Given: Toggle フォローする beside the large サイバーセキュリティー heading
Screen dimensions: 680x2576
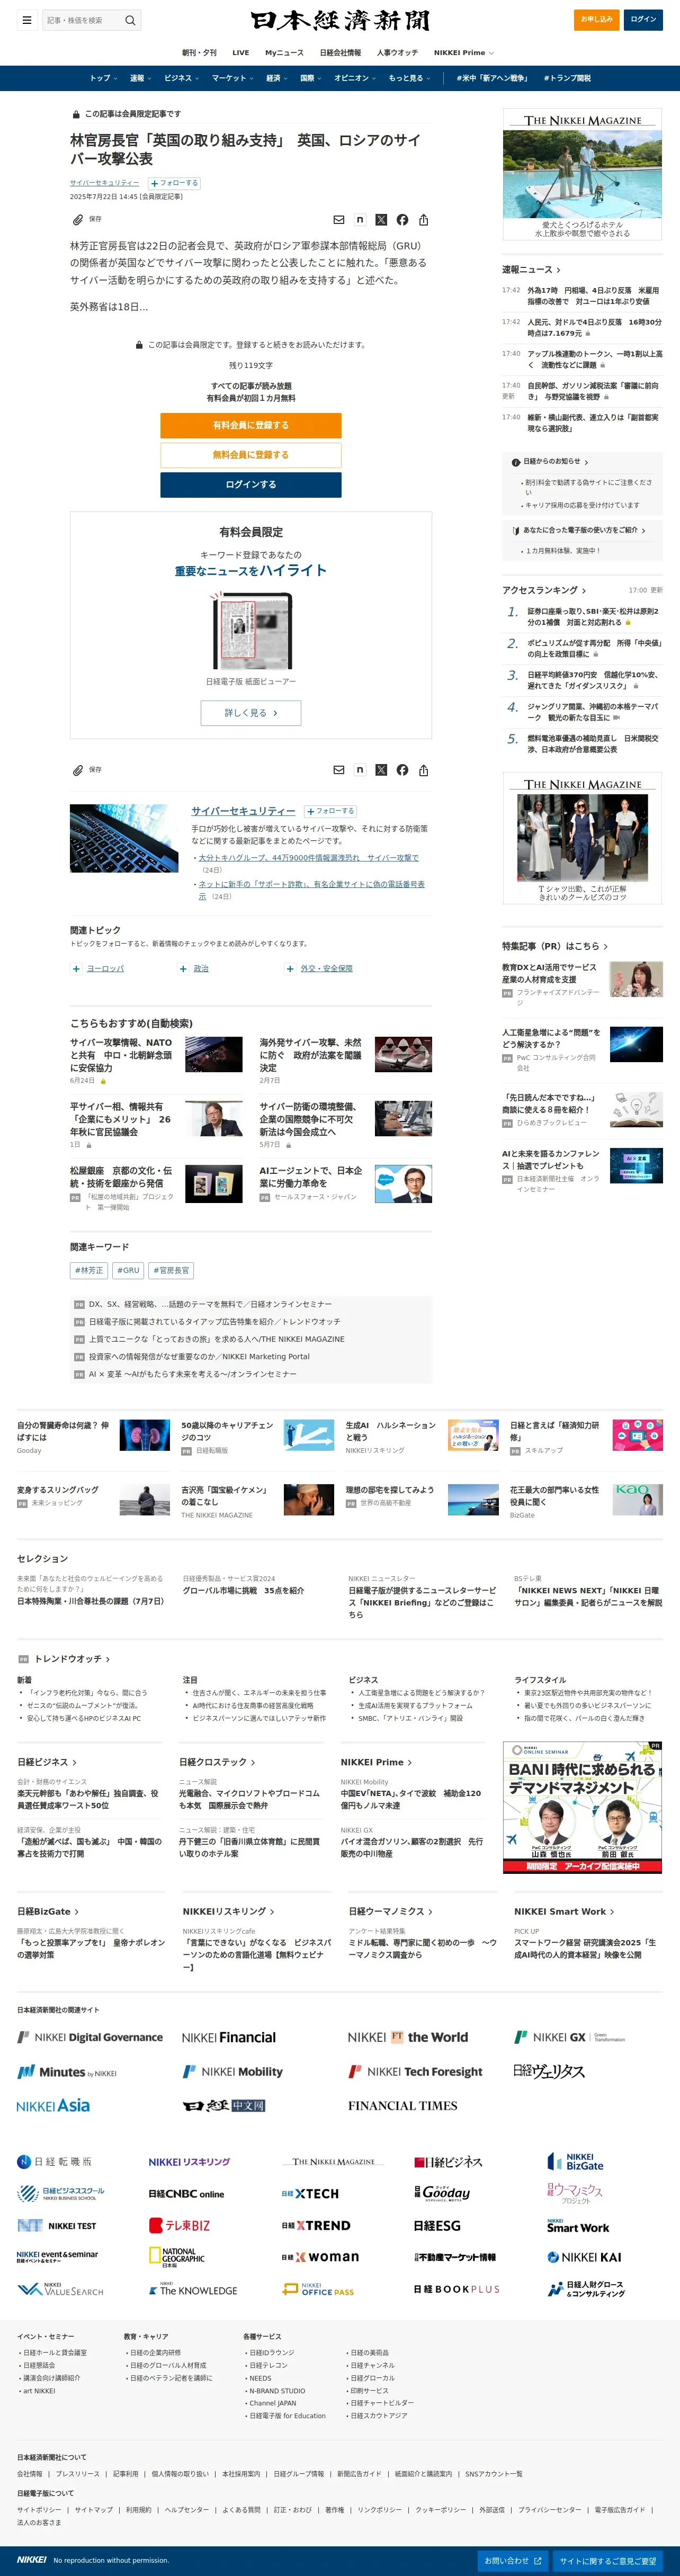Looking at the screenshot, I should click(330, 811).
